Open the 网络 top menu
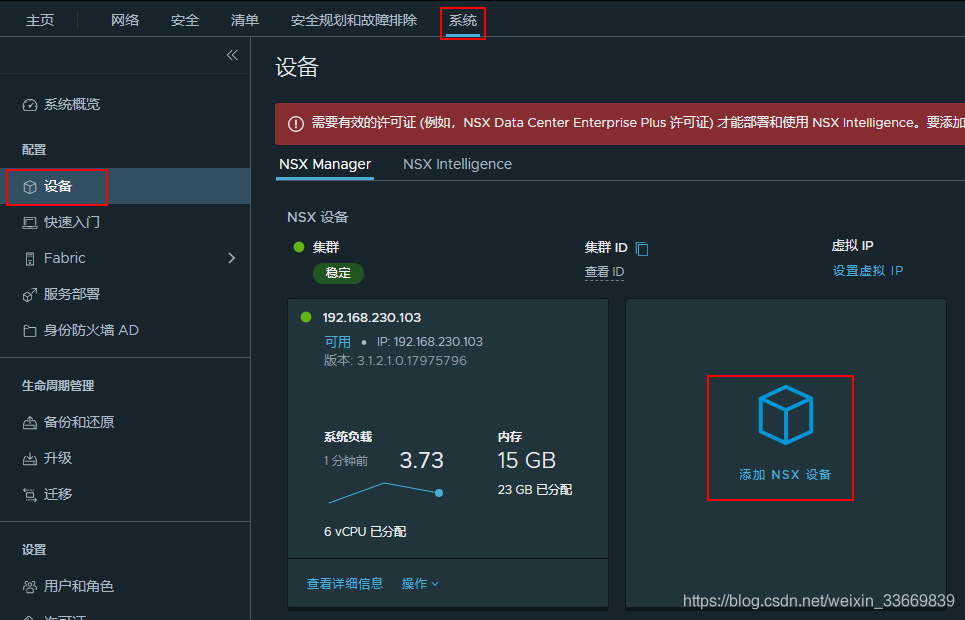Screen dimensions: 965x620 click(125, 20)
